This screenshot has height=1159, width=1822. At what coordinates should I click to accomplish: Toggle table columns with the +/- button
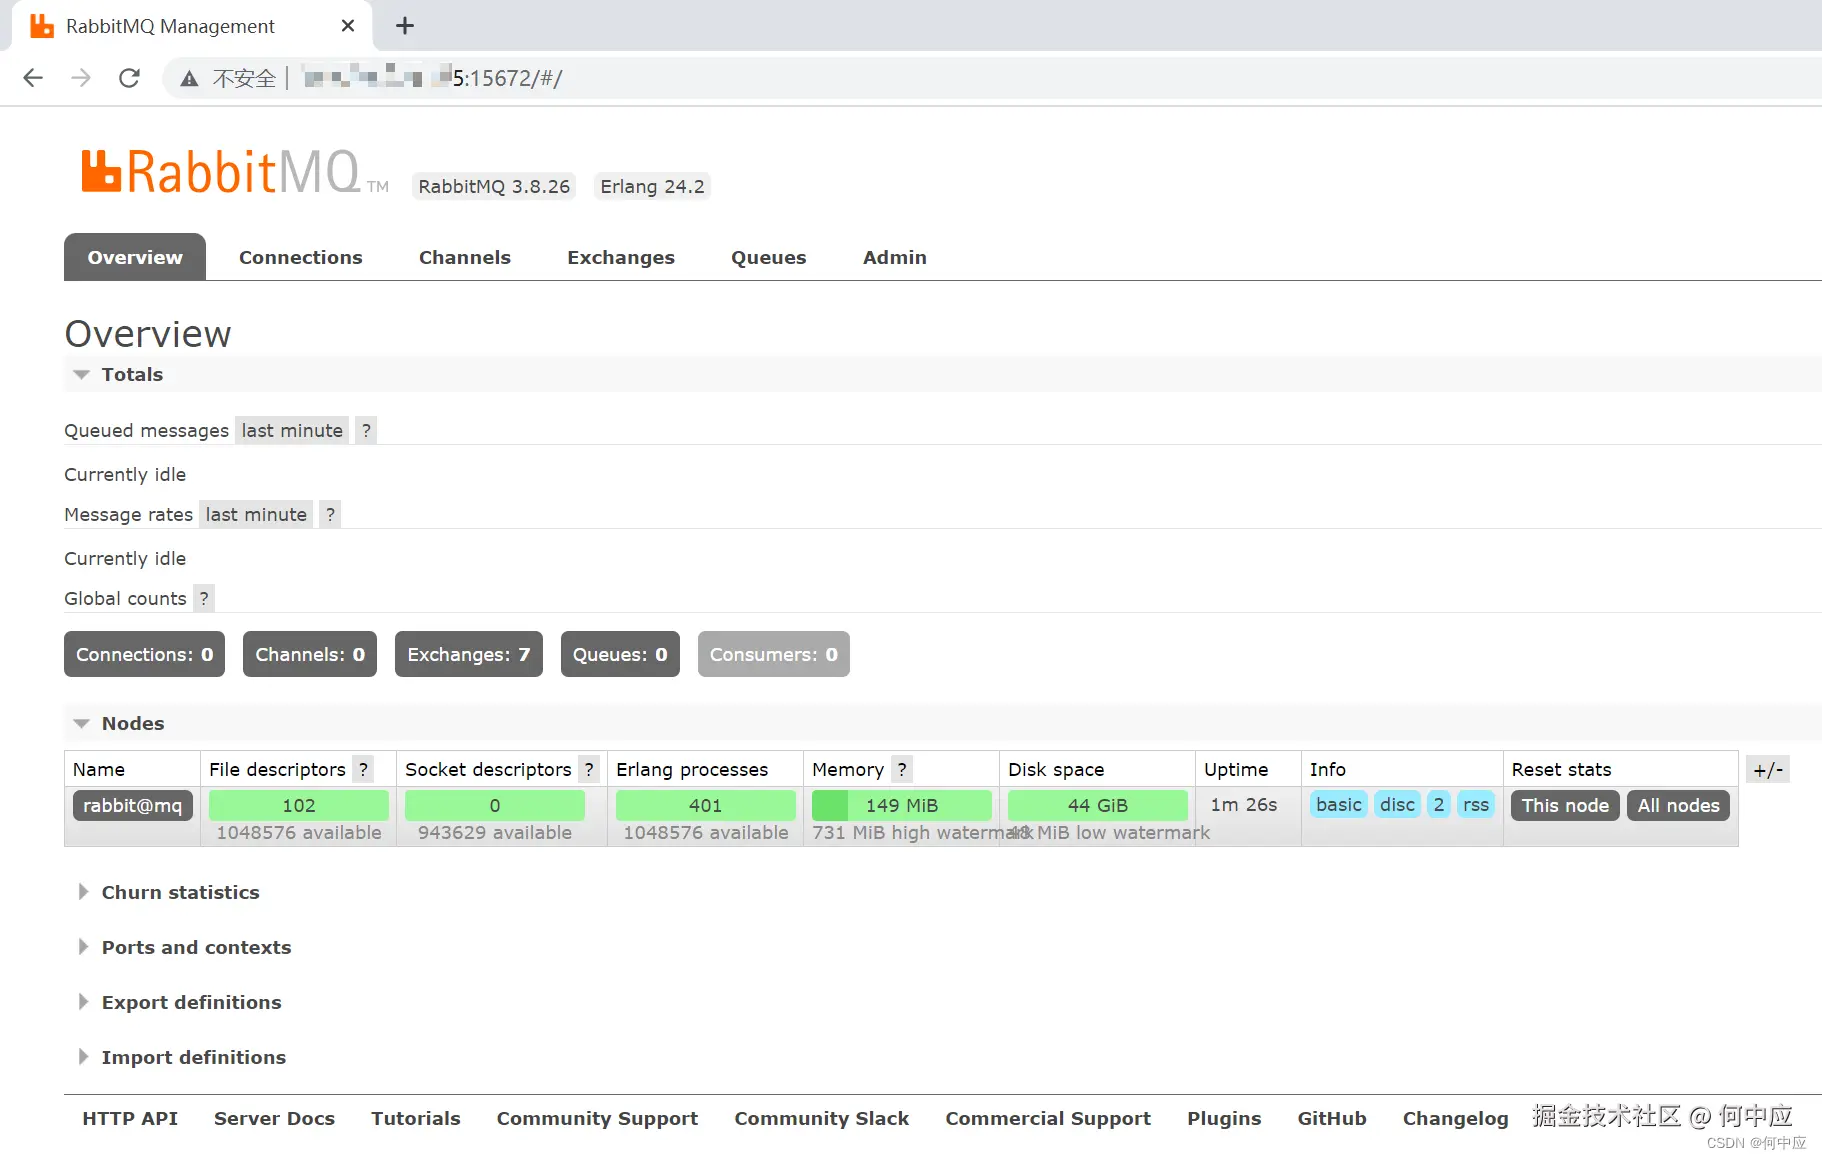1768,770
